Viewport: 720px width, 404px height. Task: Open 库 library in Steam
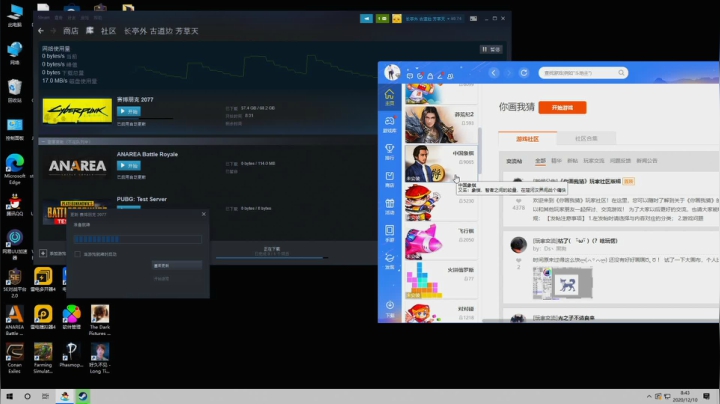tap(90, 31)
